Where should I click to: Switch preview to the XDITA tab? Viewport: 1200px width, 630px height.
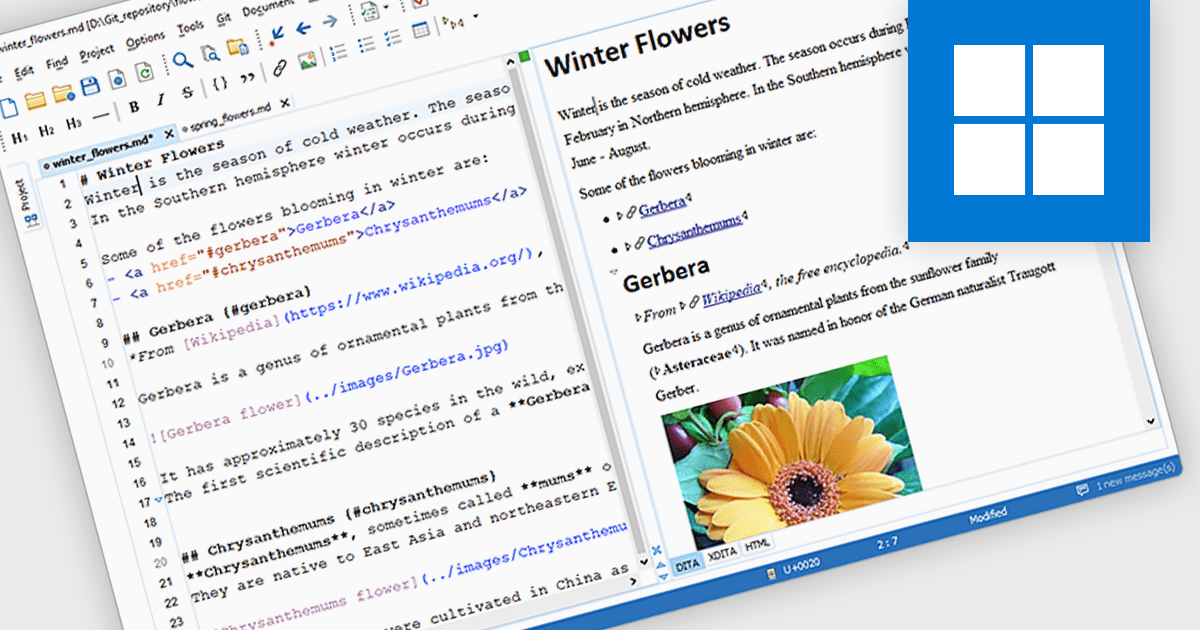pos(720,554)
